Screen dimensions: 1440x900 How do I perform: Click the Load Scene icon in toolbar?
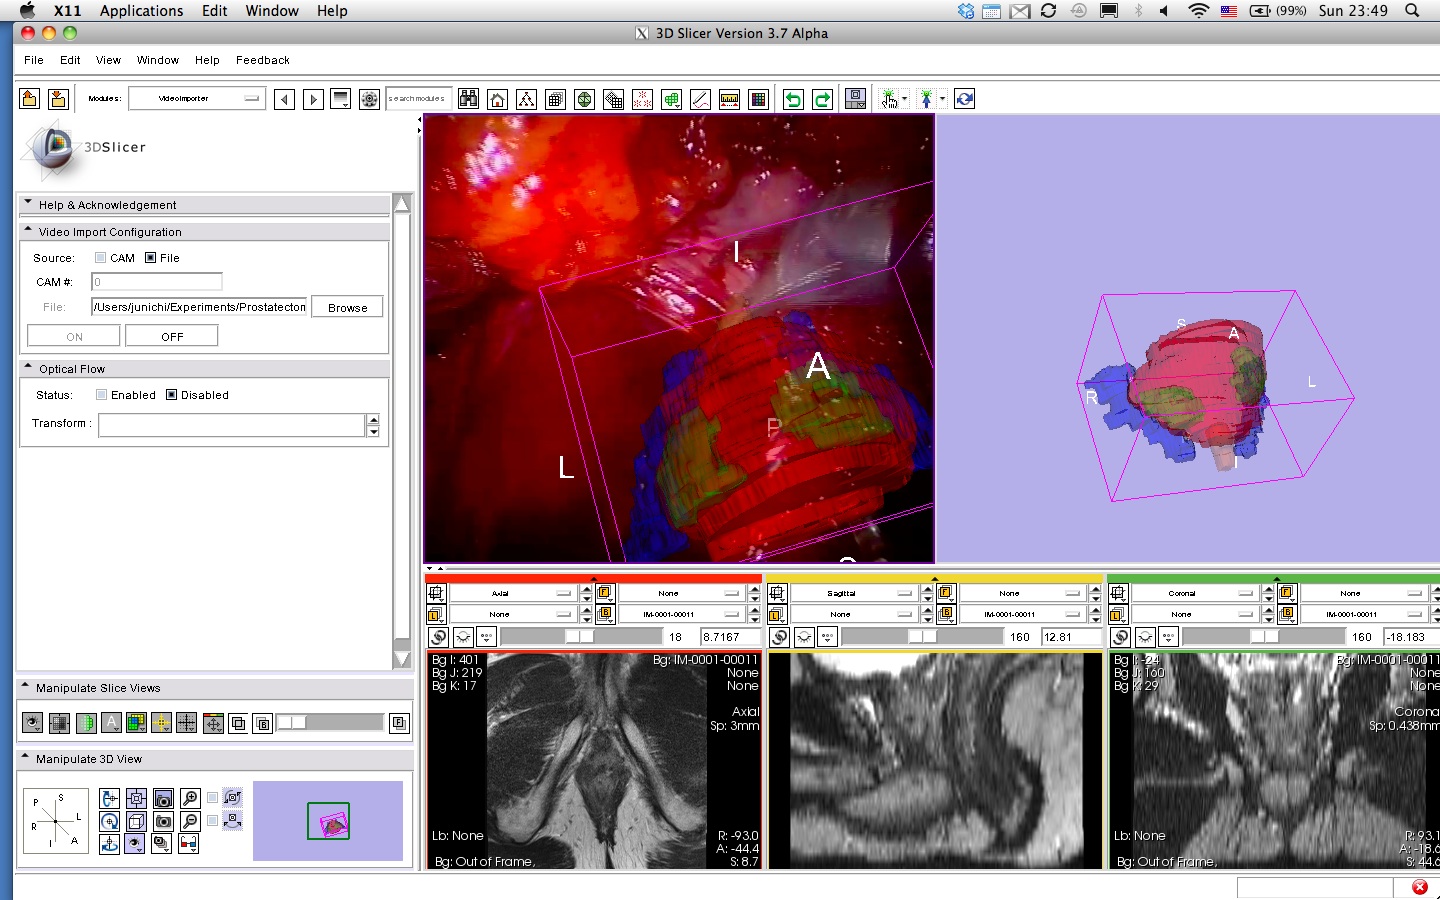point(29,99)
